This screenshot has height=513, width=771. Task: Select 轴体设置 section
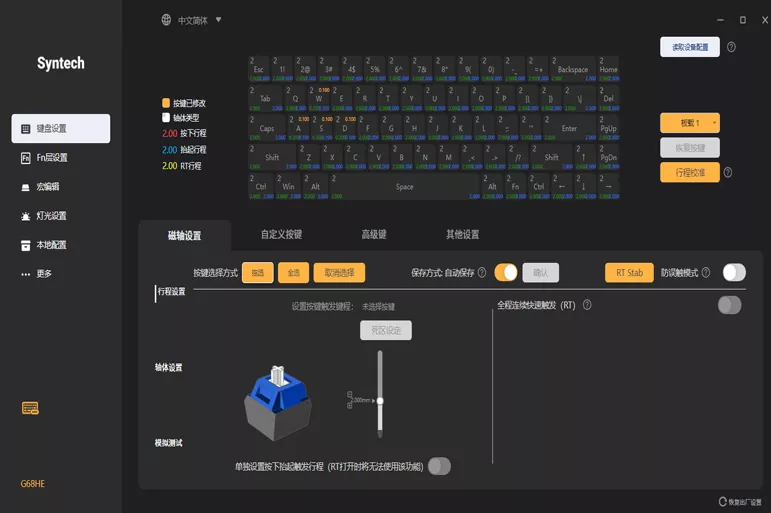click(x=169, y=367)
